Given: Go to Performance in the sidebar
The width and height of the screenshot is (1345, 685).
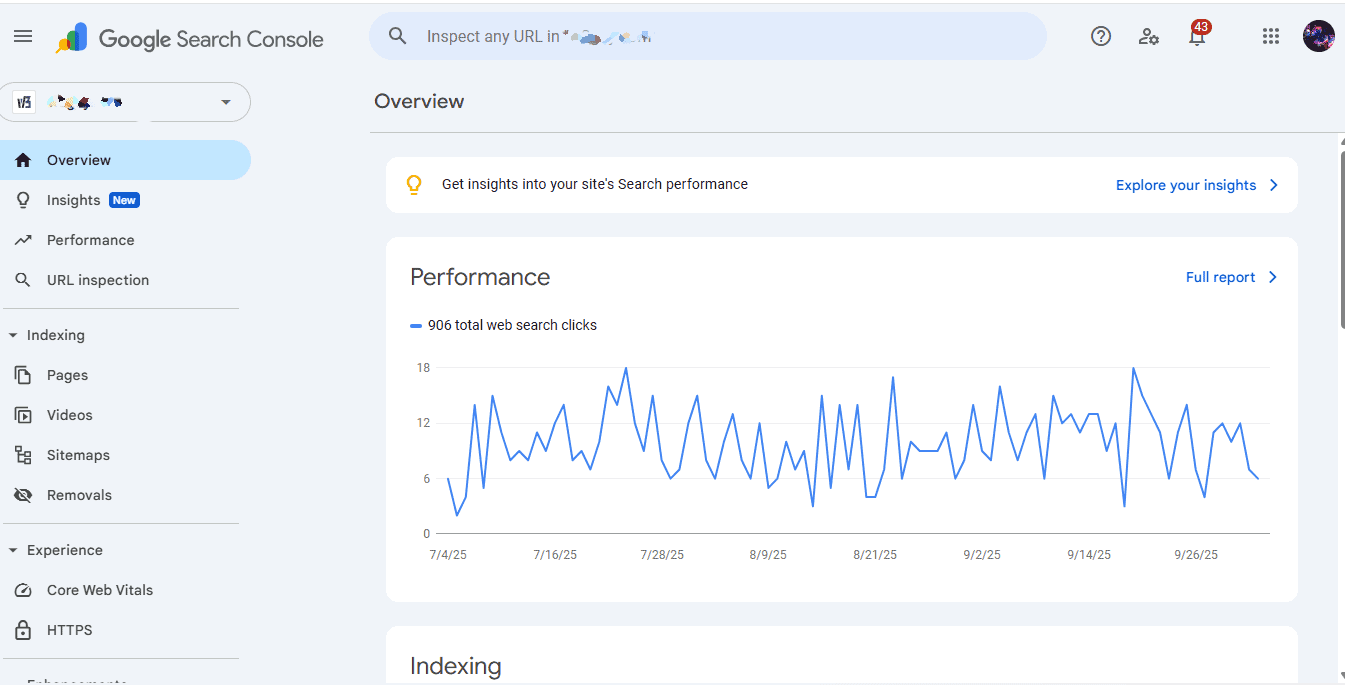Looking at the screenshot, I should click(90, 240).
